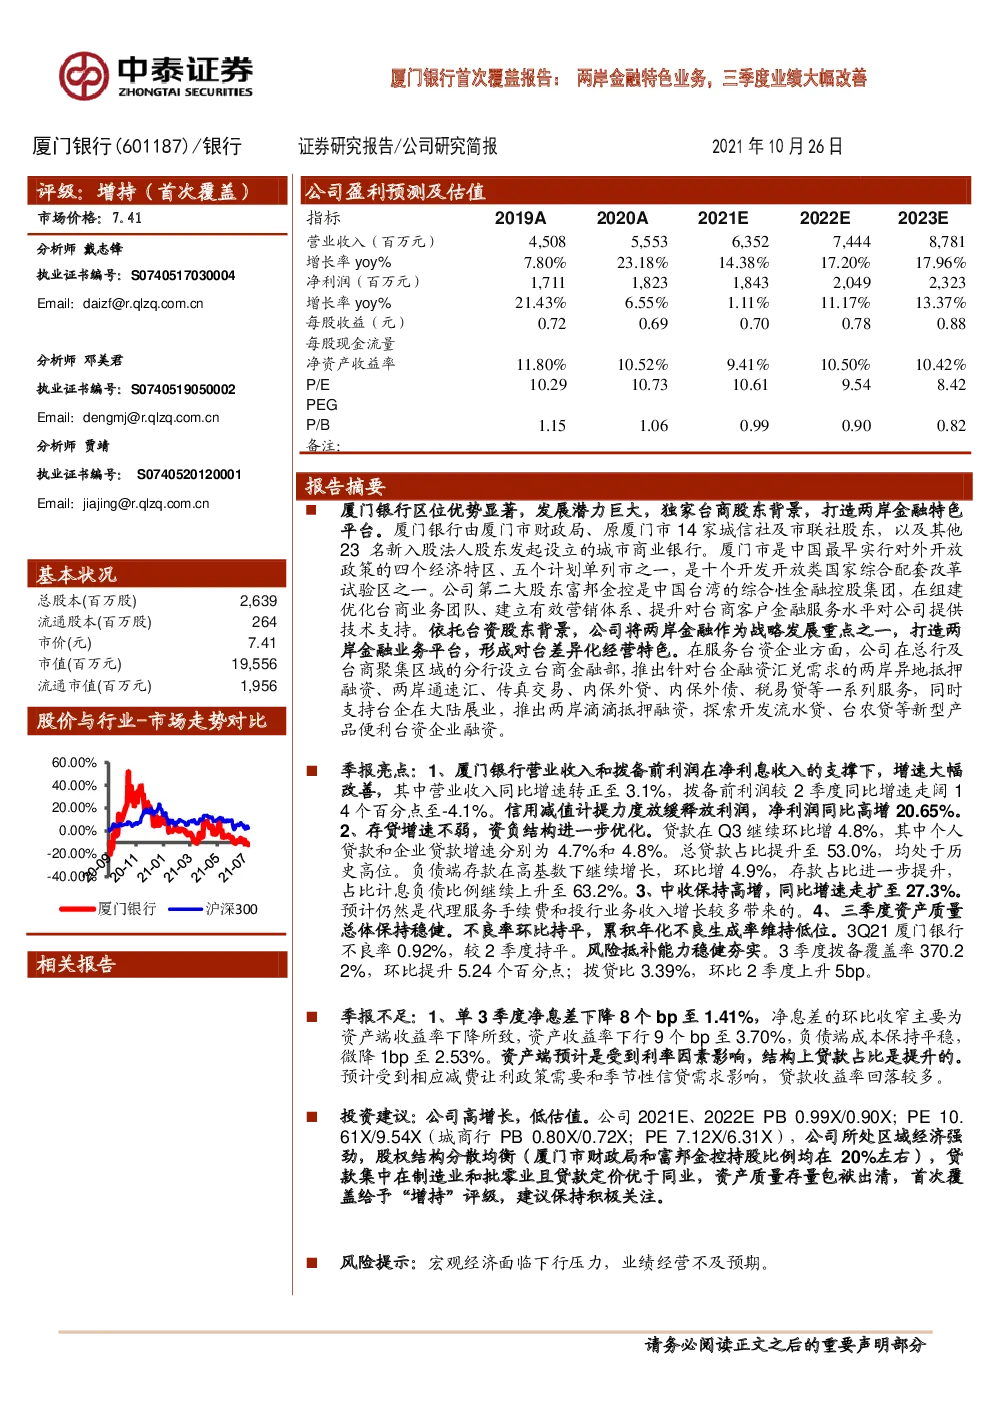The image size is (992, 1403).
Task: Click the 2020A growth rate 23.18%
Action: [x=642, y=263]
